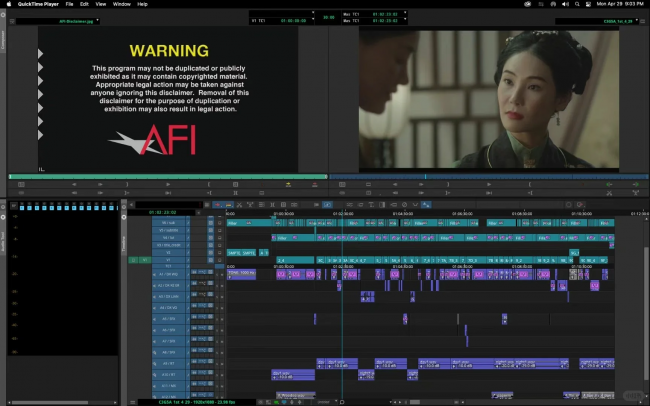Click the highlighted Link Selection toggle icon
The width and height of the screenshot is (650, 406).
pos(327,204)
